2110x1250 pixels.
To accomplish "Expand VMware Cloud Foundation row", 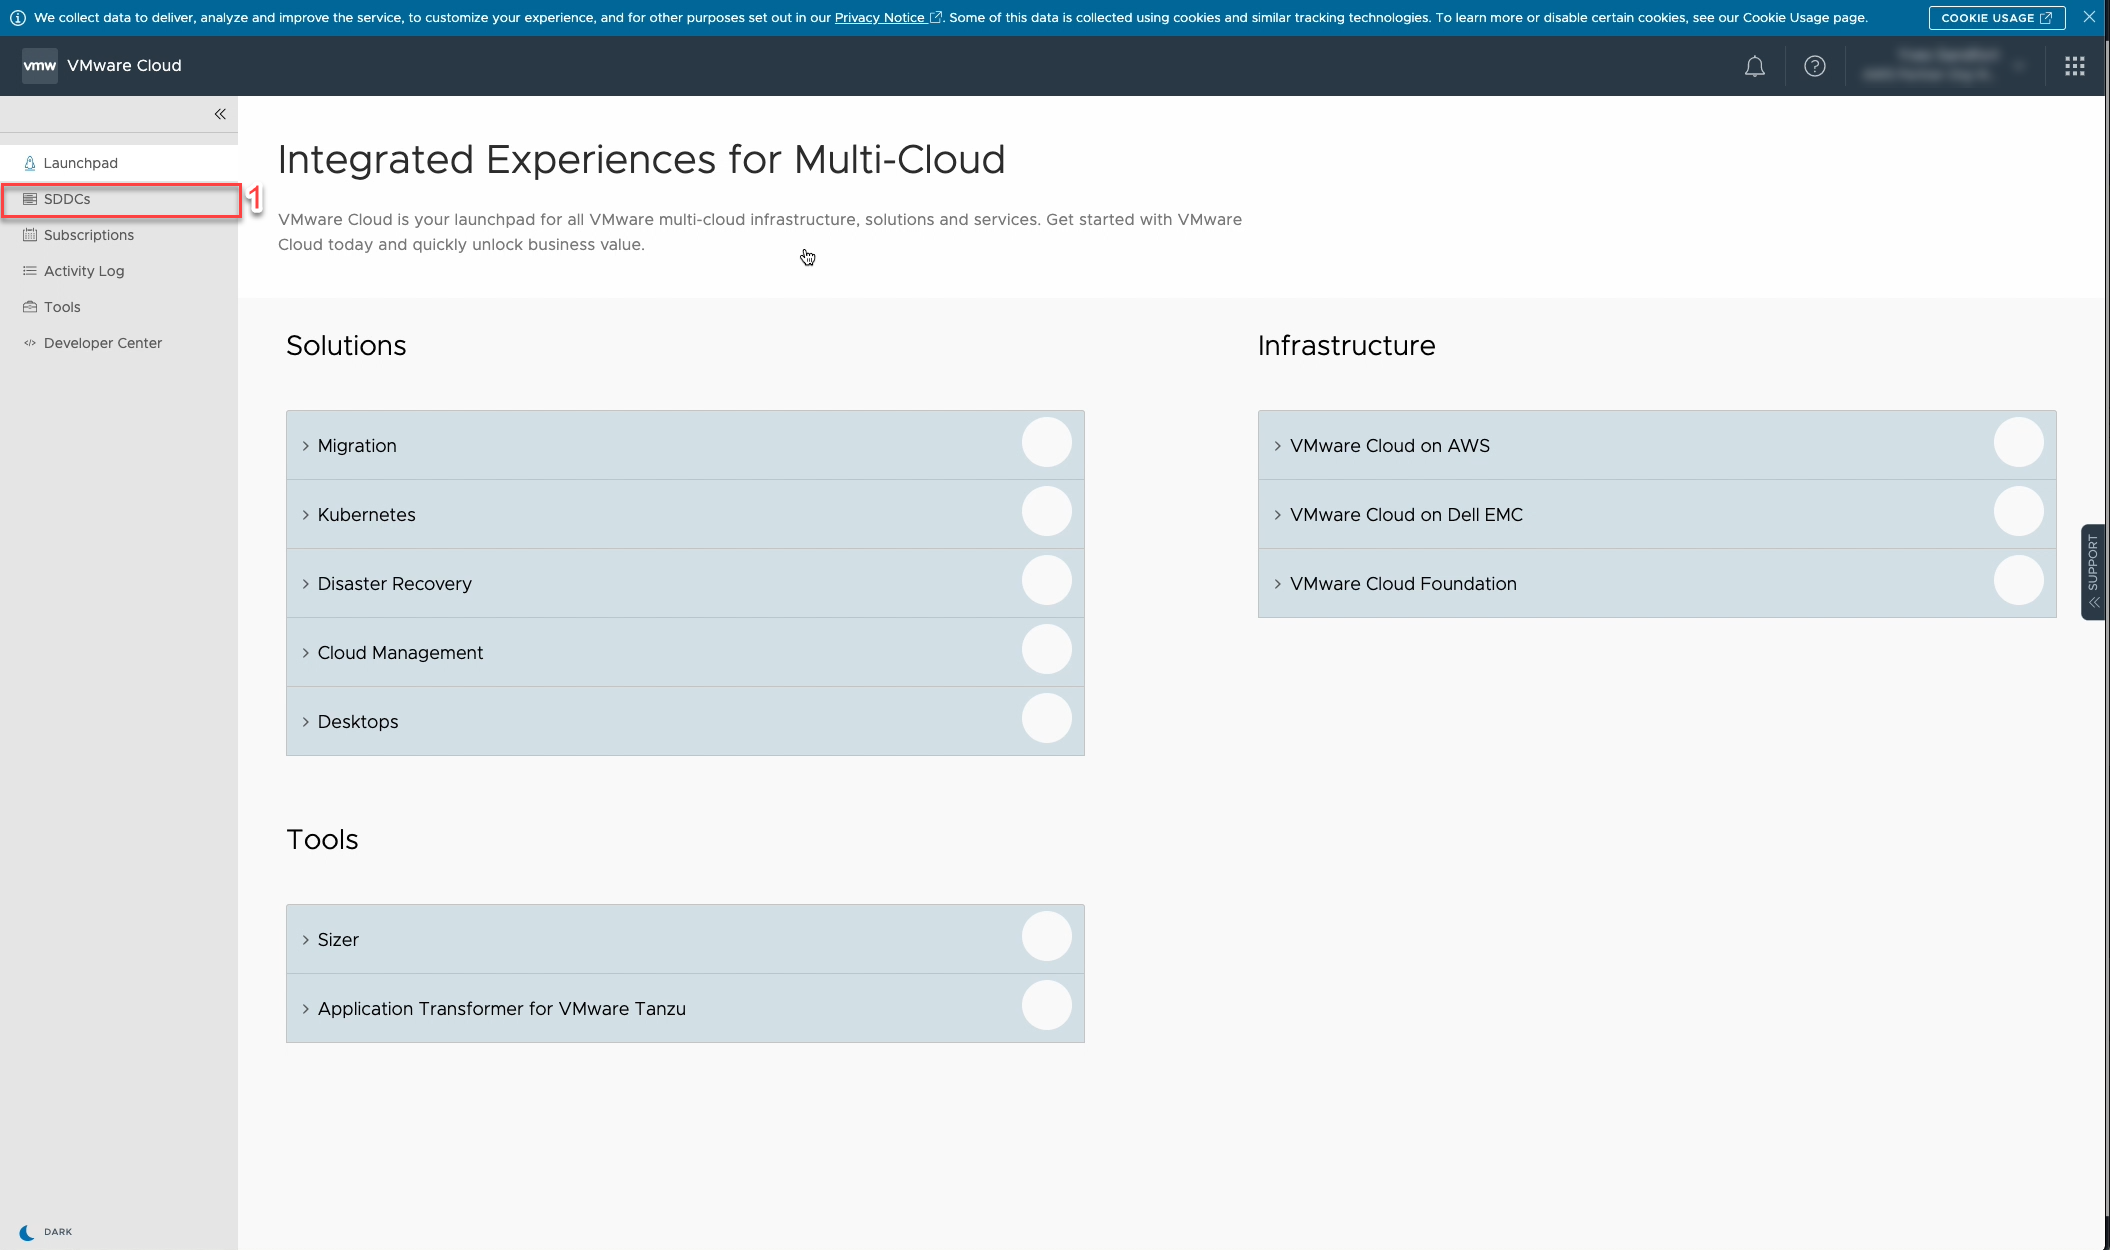I will click(x=1657, y=583).
